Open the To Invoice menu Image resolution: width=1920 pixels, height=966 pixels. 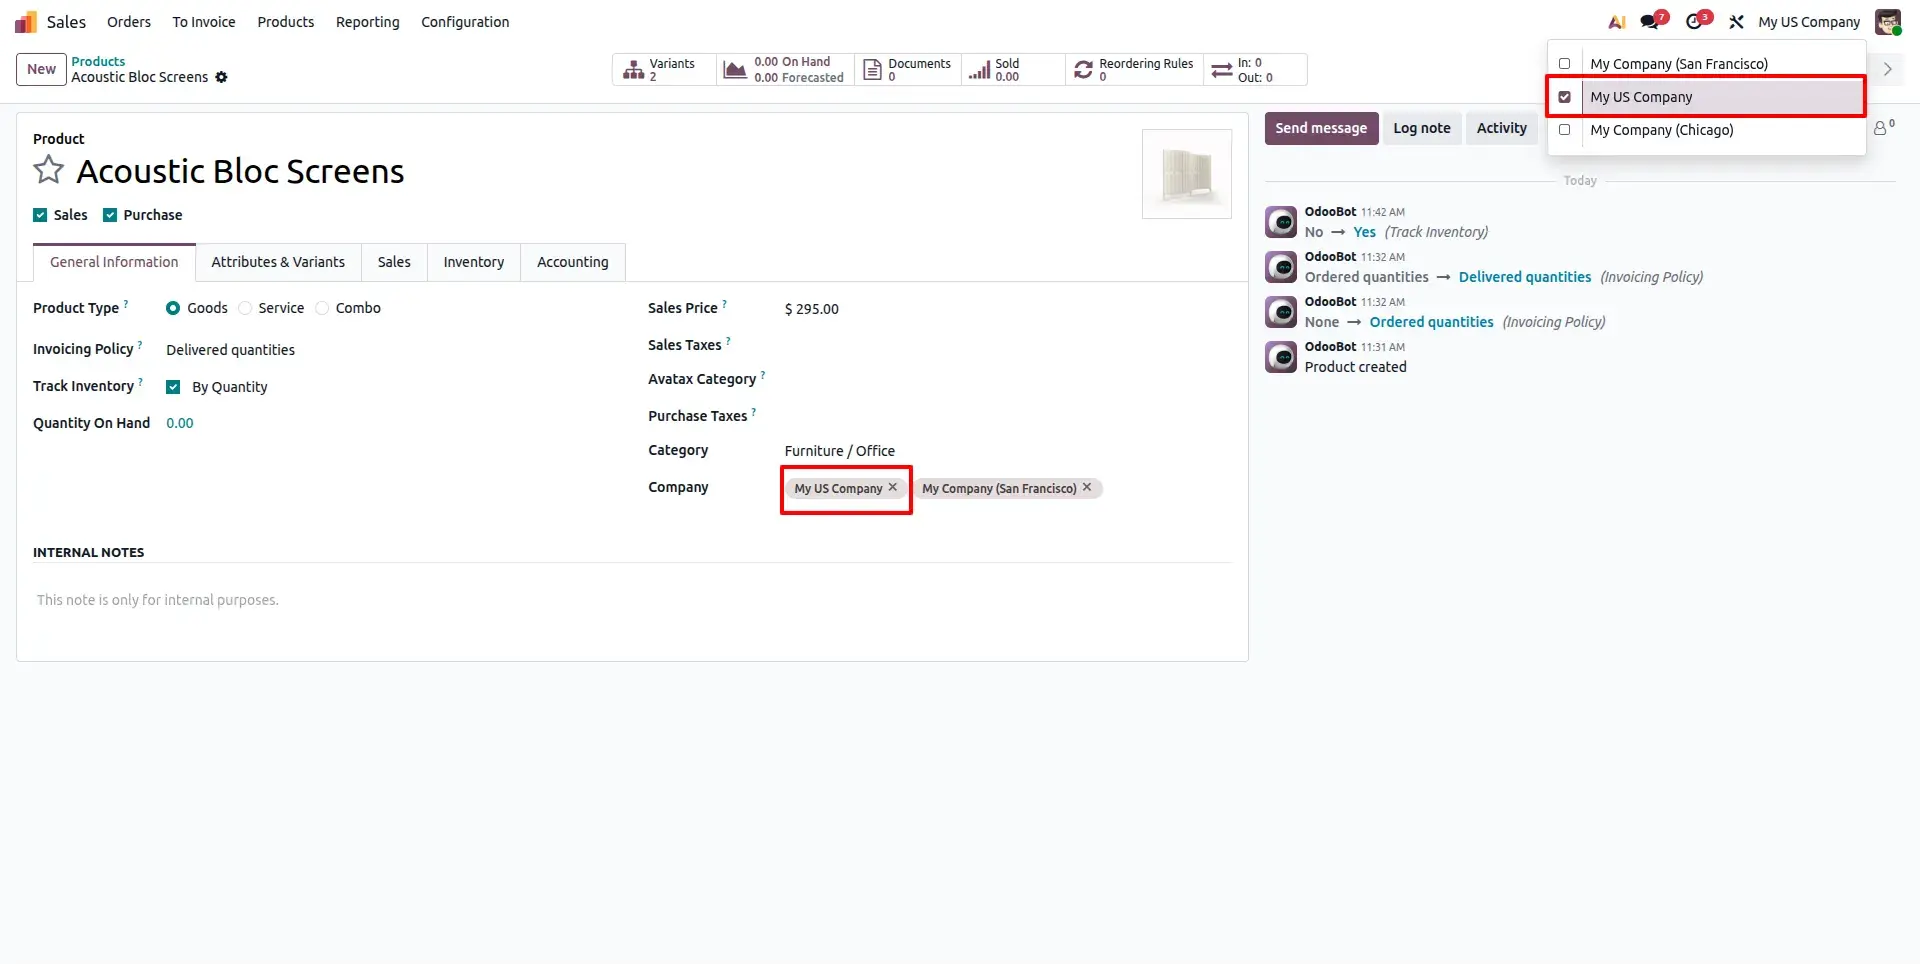pos(204,22)
